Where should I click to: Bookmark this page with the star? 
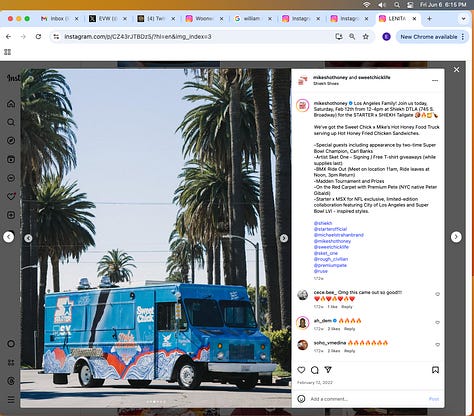click(x=366, y=37)
